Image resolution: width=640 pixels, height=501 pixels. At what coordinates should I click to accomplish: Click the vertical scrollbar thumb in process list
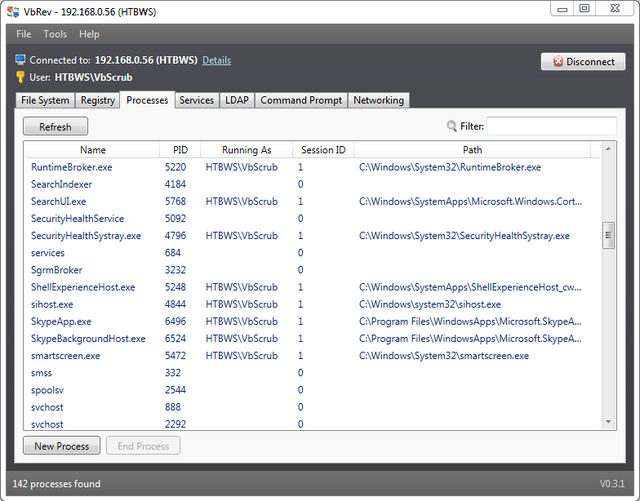(609, 235)
